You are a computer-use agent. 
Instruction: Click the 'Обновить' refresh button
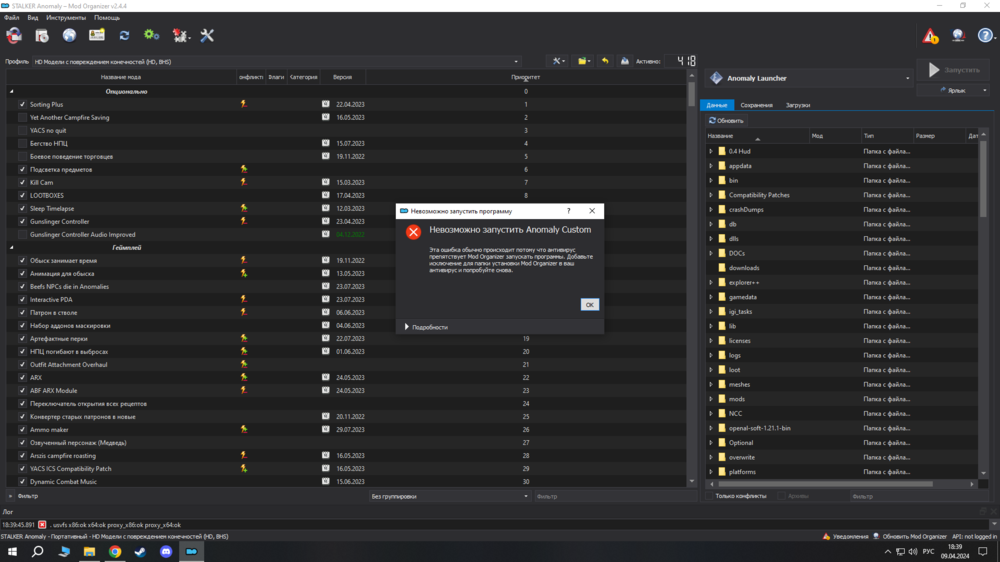click(726, 121)
